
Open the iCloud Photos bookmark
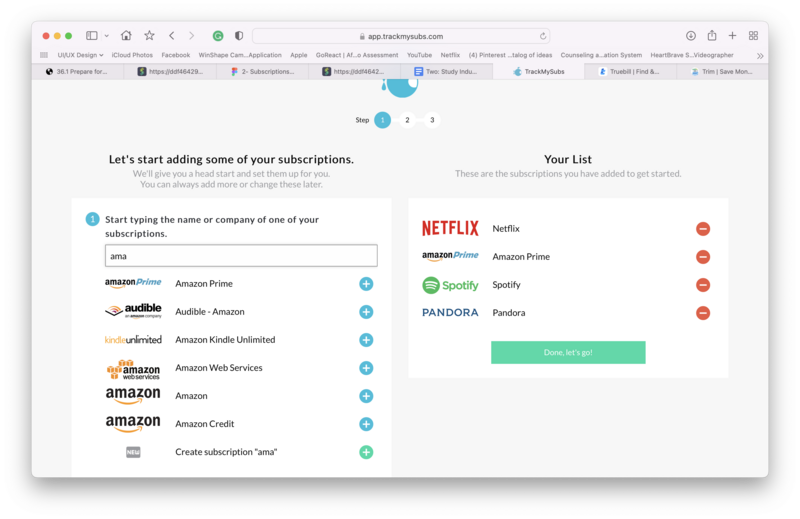[132, 55]
